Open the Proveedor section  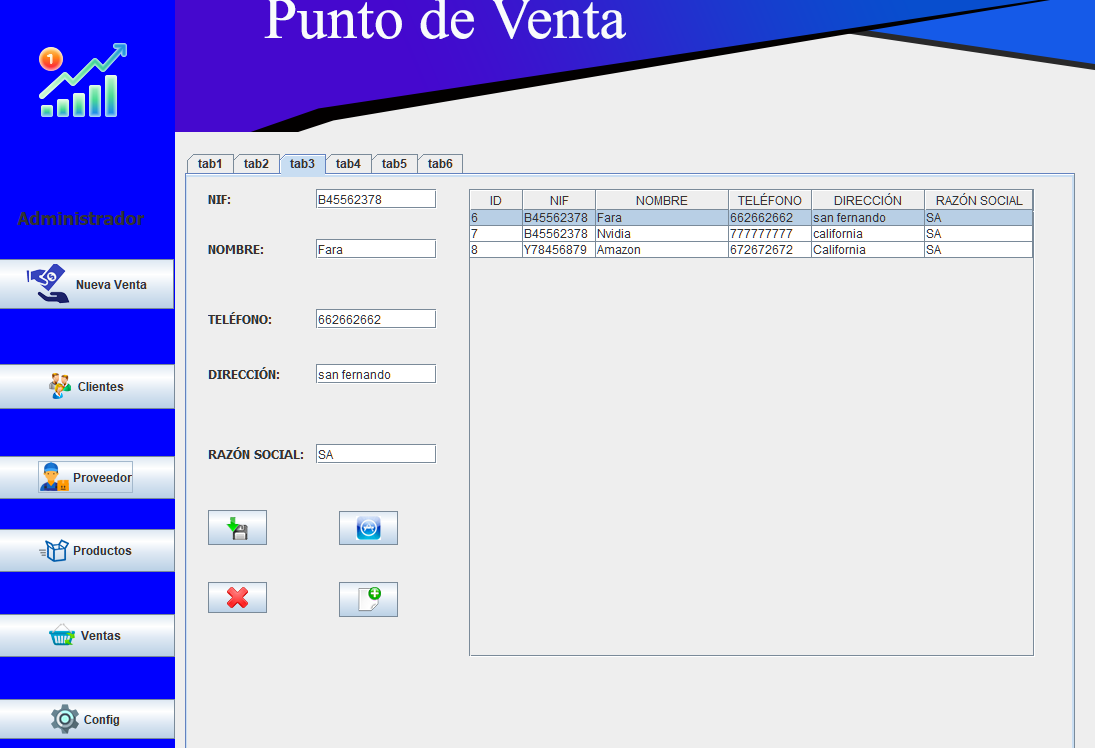pyautogui.click(x=86, y=478)
